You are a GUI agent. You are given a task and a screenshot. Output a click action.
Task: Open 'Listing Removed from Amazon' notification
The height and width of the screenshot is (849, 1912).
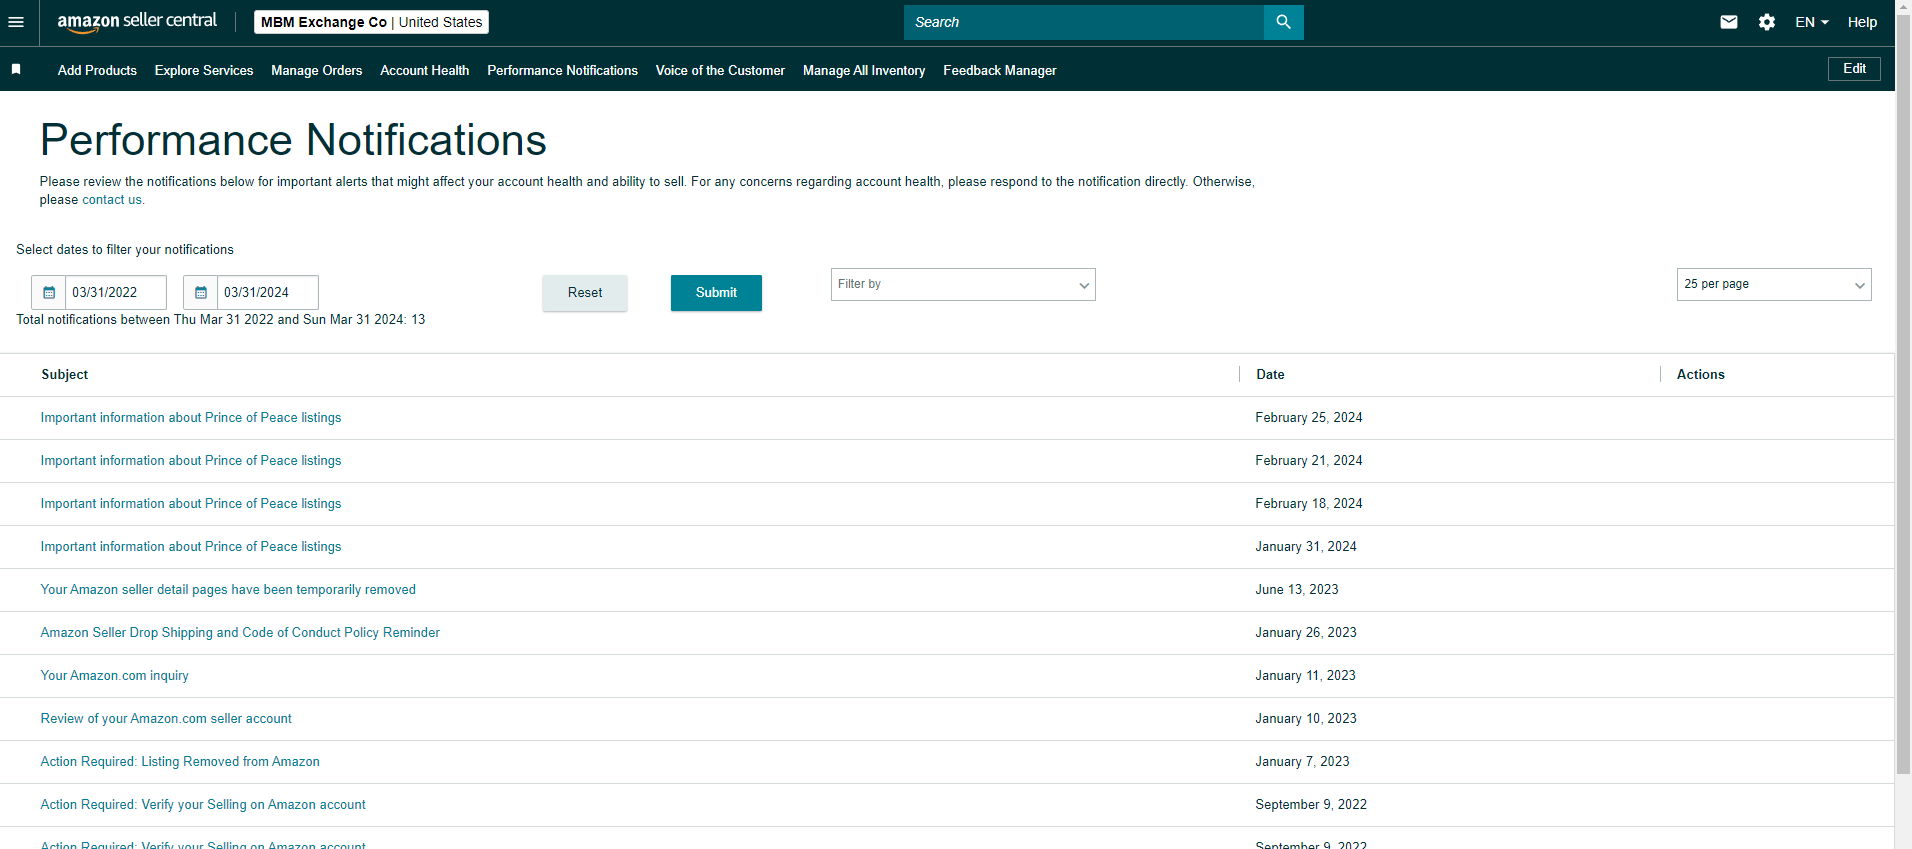[x=180, y=762]
